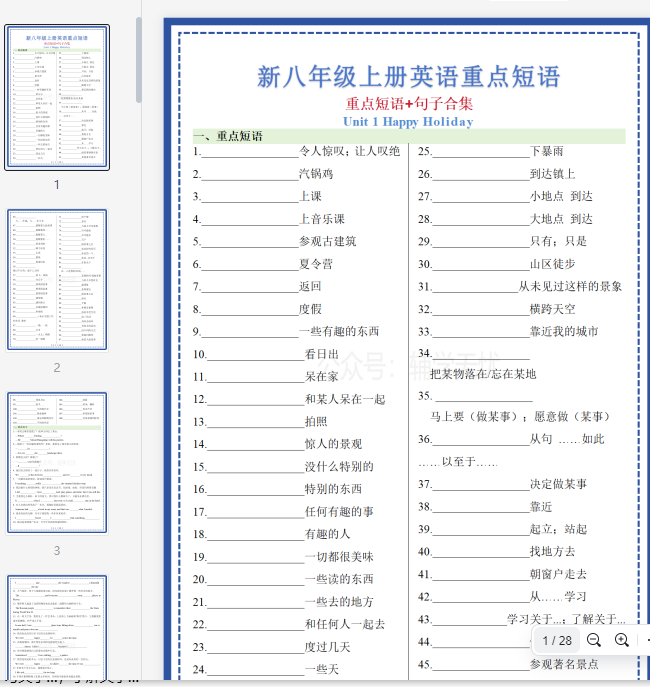Open page 1 thumbnail in sidebar
This screenshot has height=687, width=650.
57,97
